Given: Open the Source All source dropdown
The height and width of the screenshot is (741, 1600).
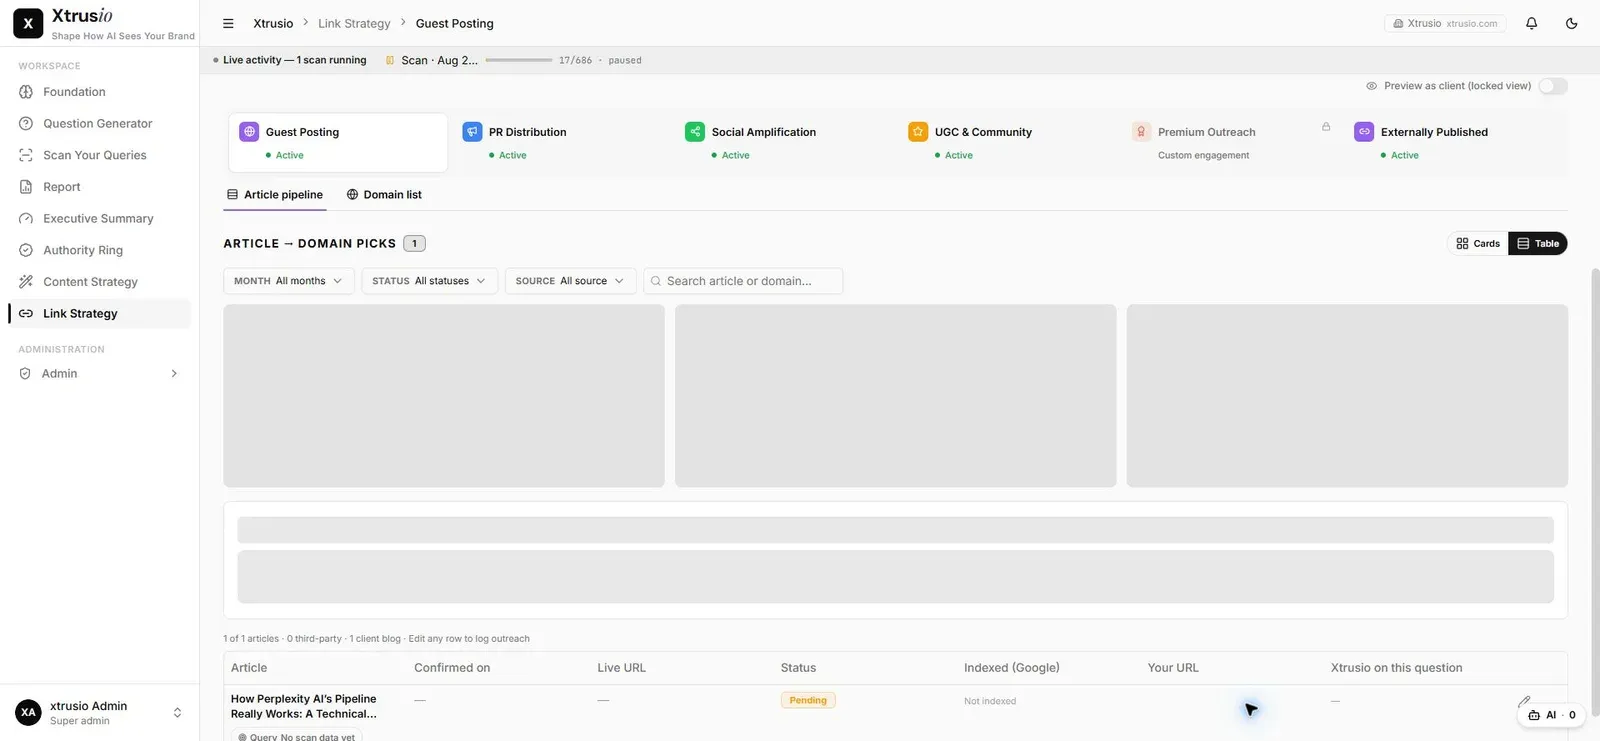Looking at the screenshot, I should pos(570,281).
